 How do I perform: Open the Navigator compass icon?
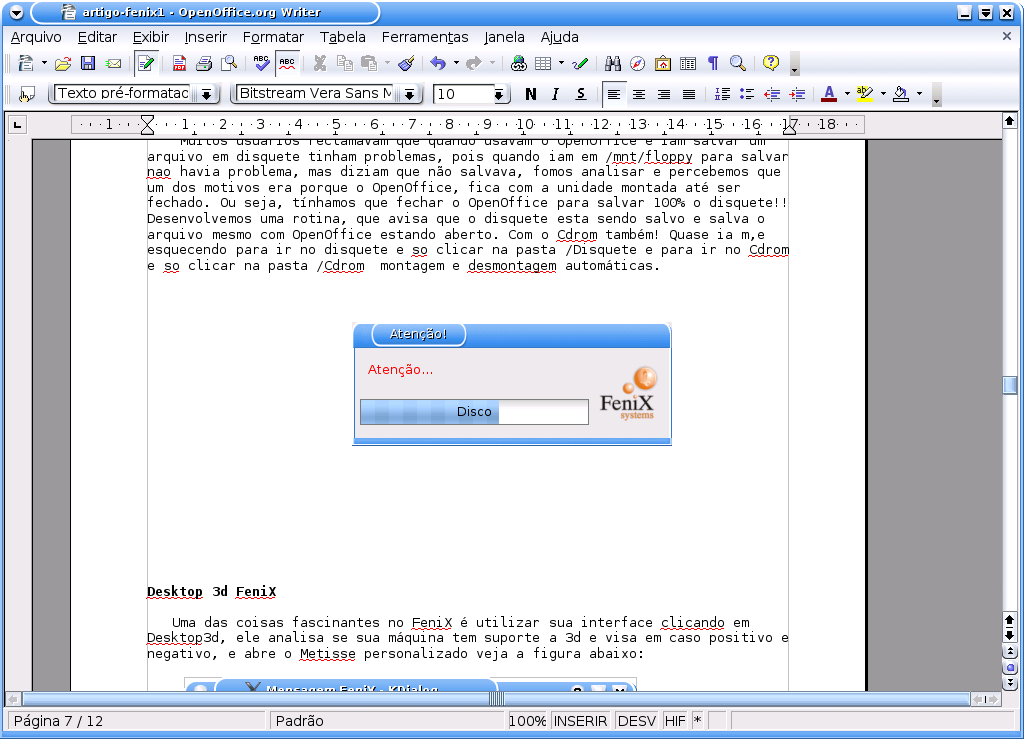[637, 63]
